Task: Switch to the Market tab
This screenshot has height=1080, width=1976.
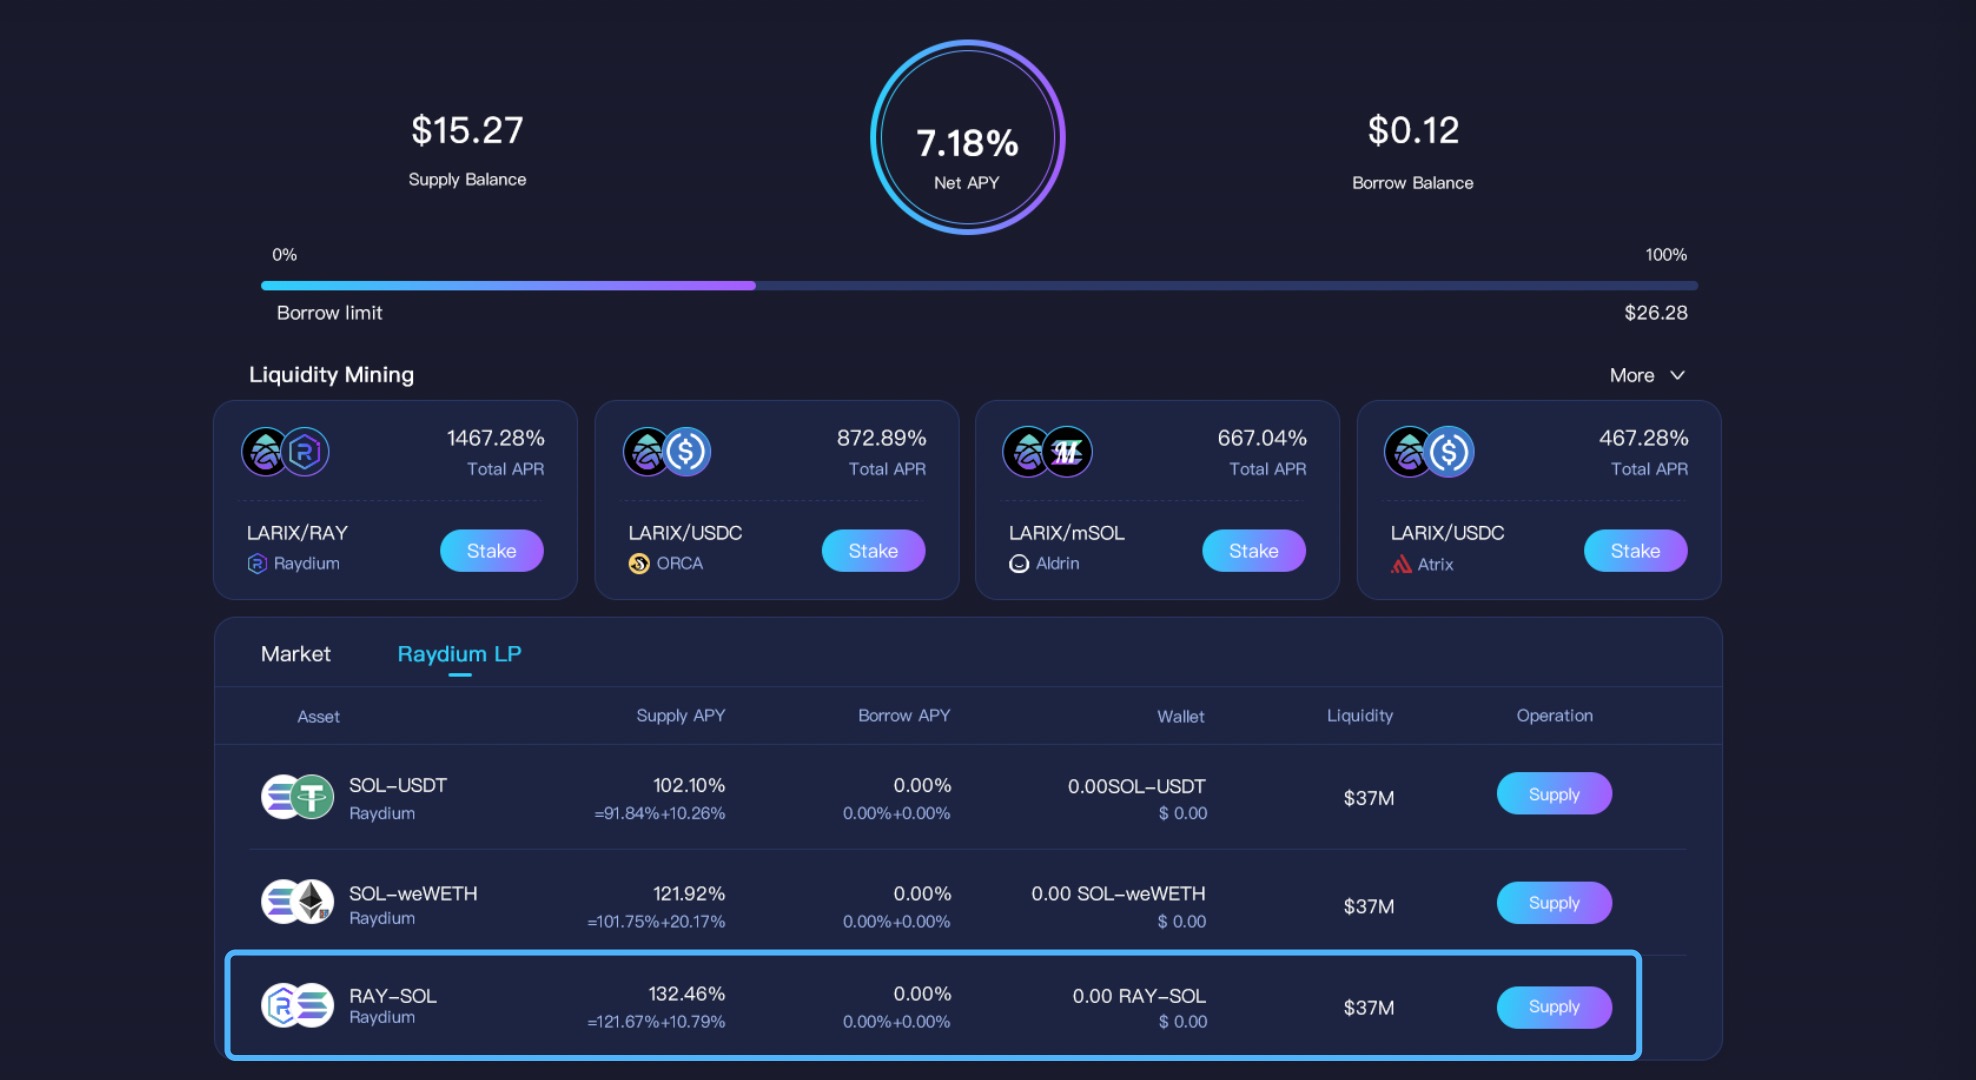Action: point(295,654)
